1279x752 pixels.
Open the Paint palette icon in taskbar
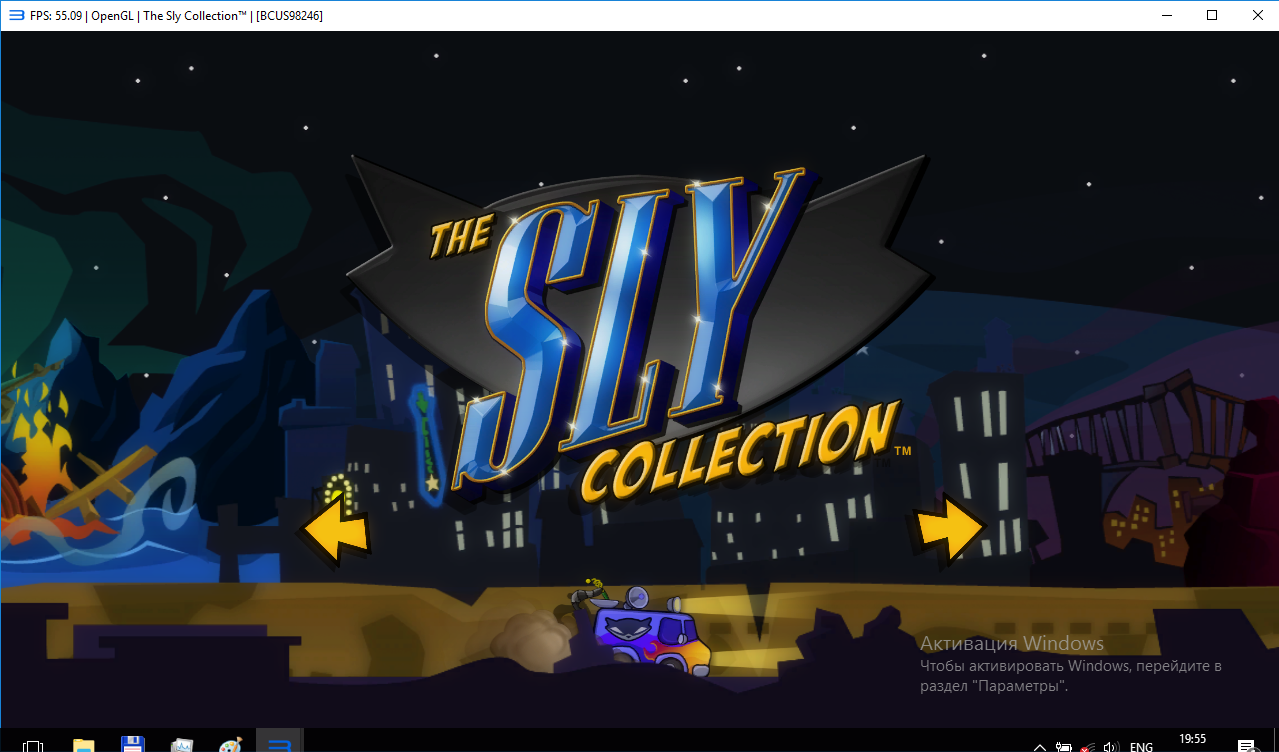click(x=230, y=744)
